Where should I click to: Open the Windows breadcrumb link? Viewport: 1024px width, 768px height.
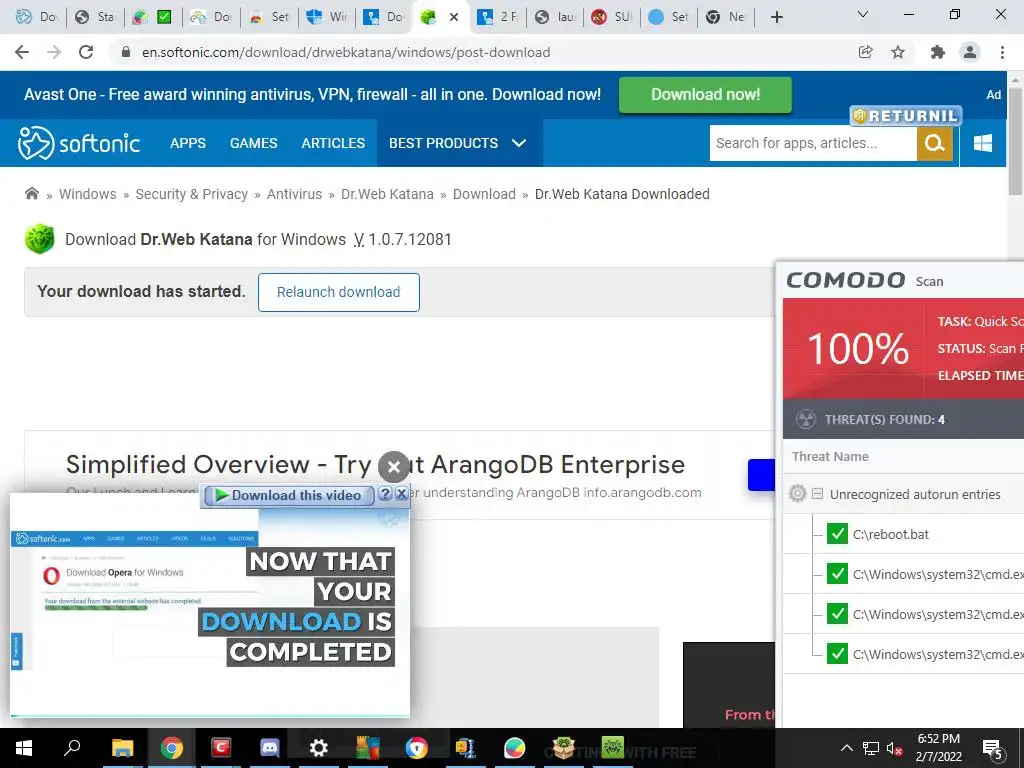click(x=88, y=194)
